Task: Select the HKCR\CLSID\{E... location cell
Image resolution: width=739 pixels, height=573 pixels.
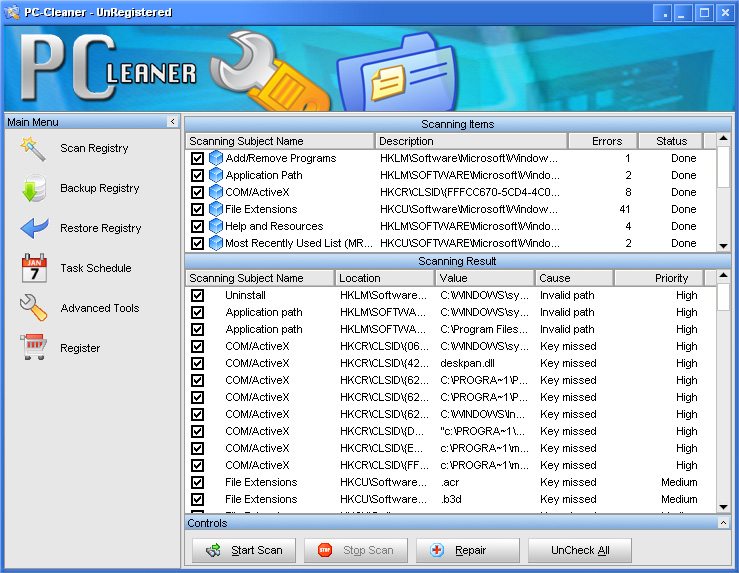Action: 381,448
